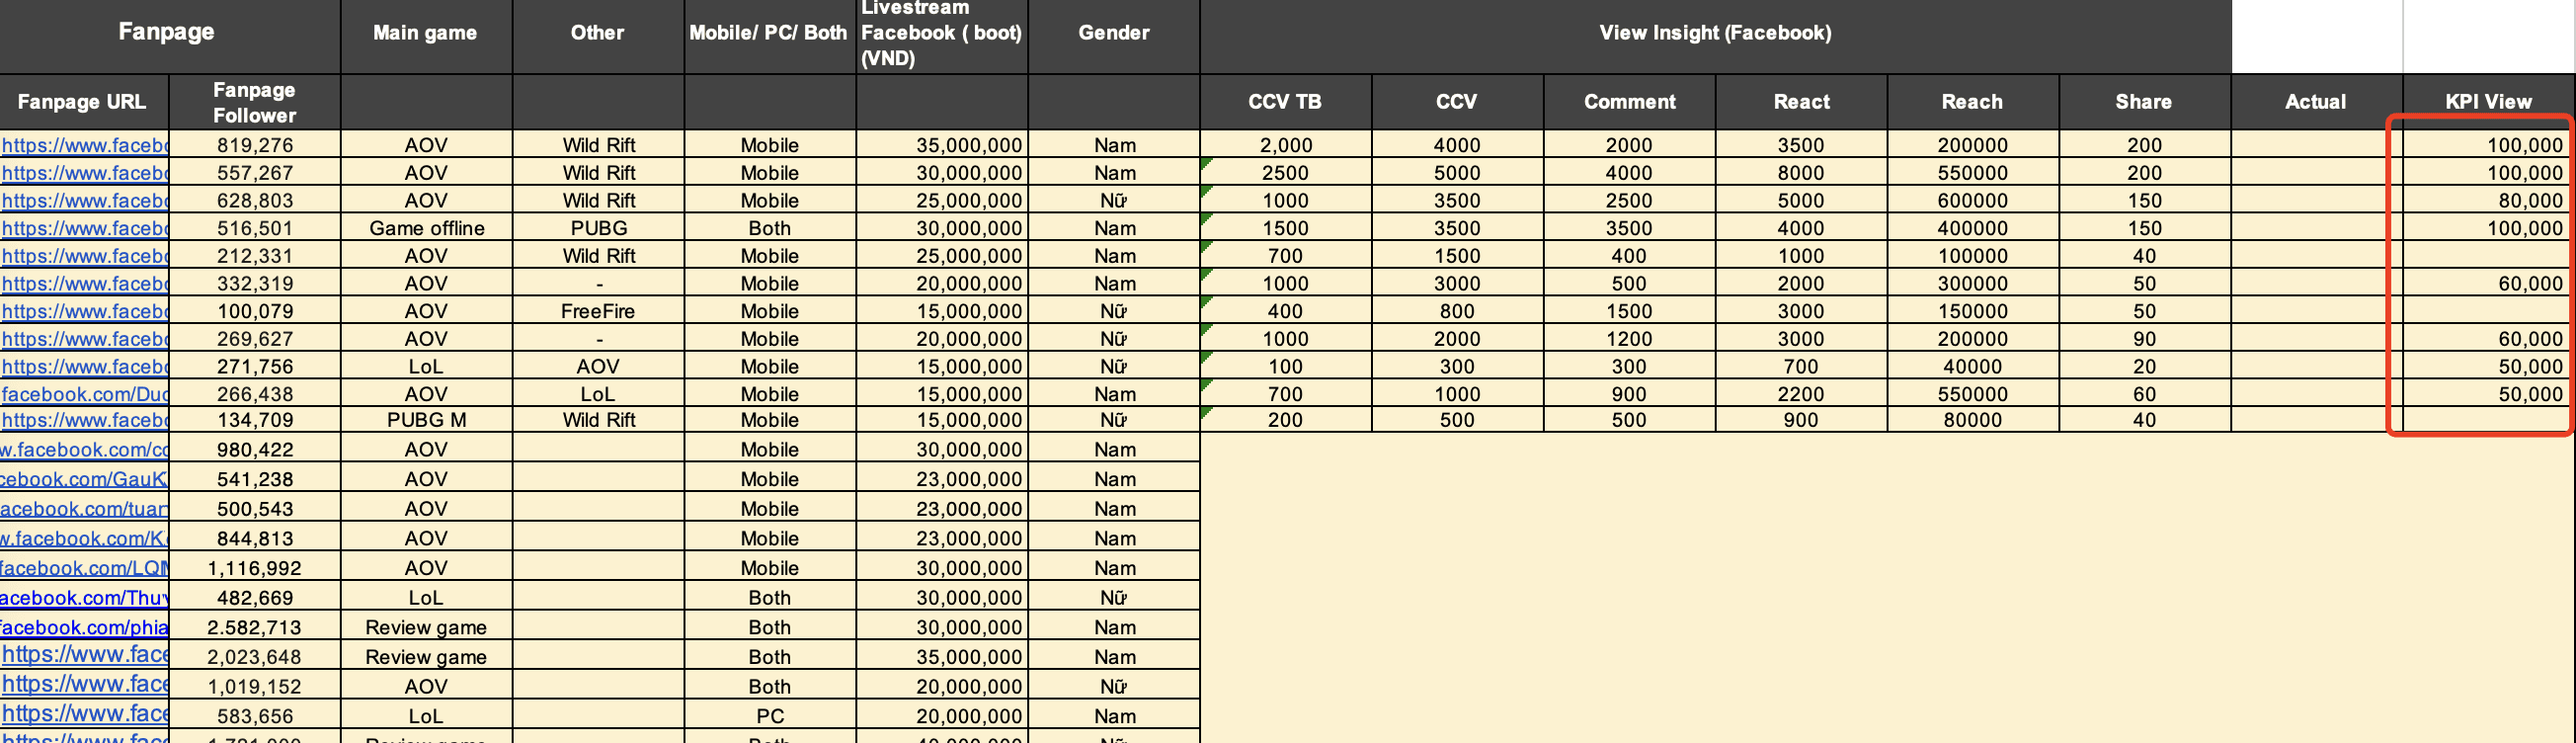The height and width of the screenshot is (743, 2576).
Task: Select the Other column header
Action: [598, 33]
